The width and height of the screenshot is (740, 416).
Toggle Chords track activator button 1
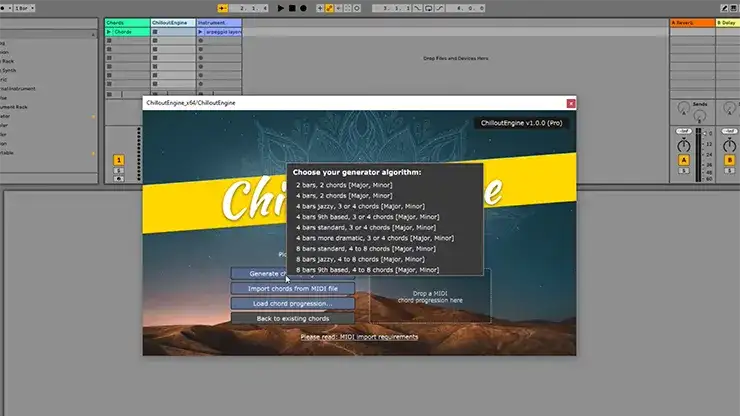[x=118, y=160]
